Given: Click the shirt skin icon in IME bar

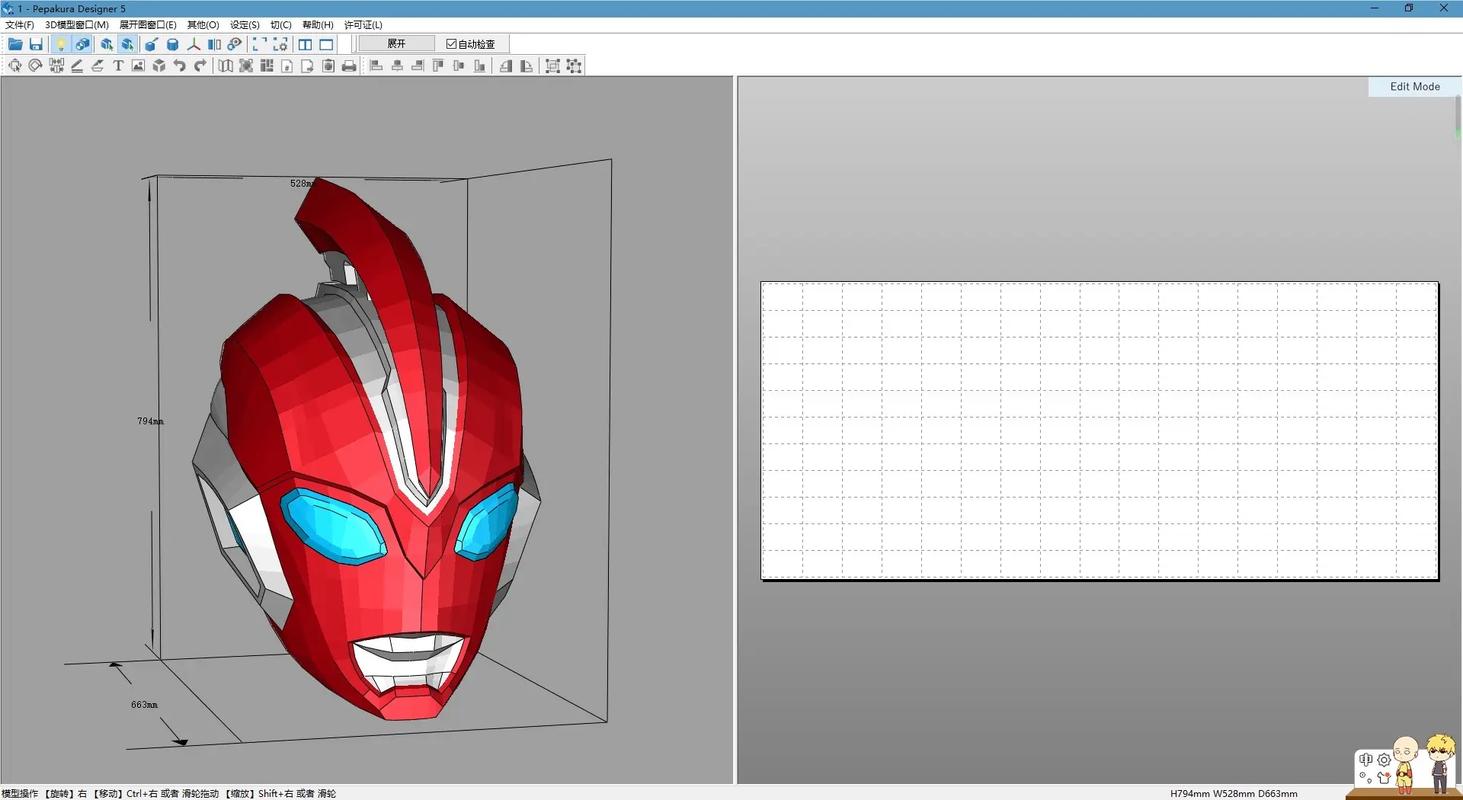Looking at the screenshot, I should tap(1384, 777).
